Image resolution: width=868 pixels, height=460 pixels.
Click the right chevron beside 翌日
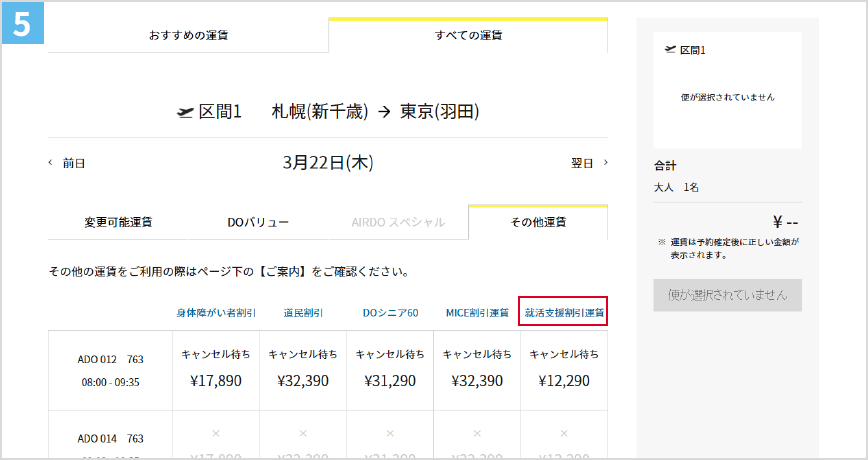click(606, 162)
